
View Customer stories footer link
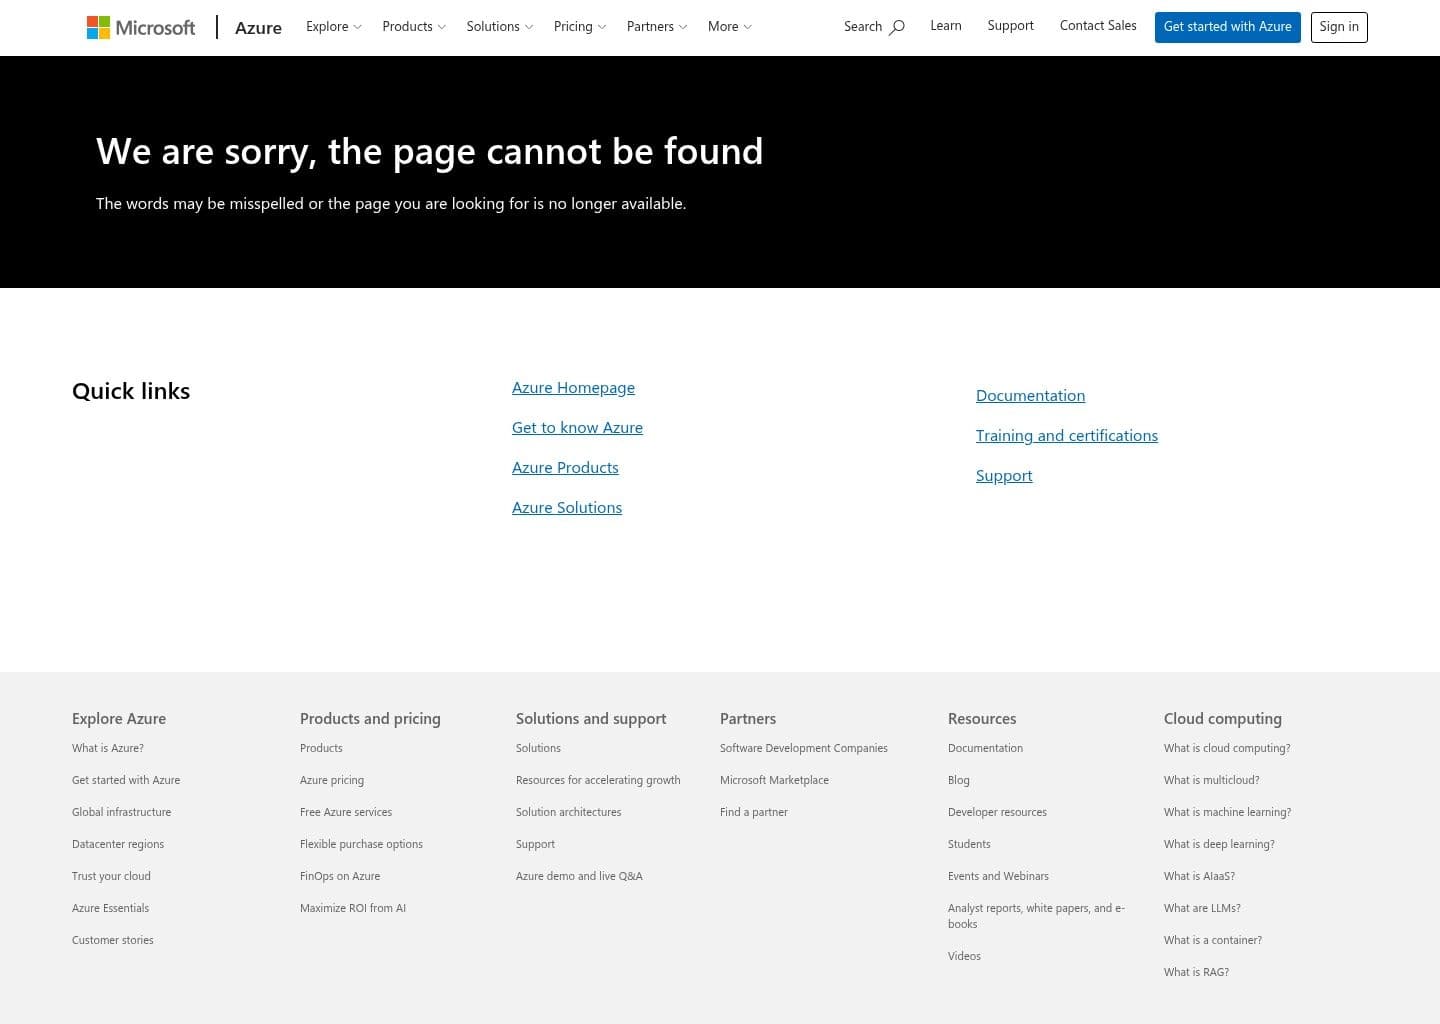(113, 940)
